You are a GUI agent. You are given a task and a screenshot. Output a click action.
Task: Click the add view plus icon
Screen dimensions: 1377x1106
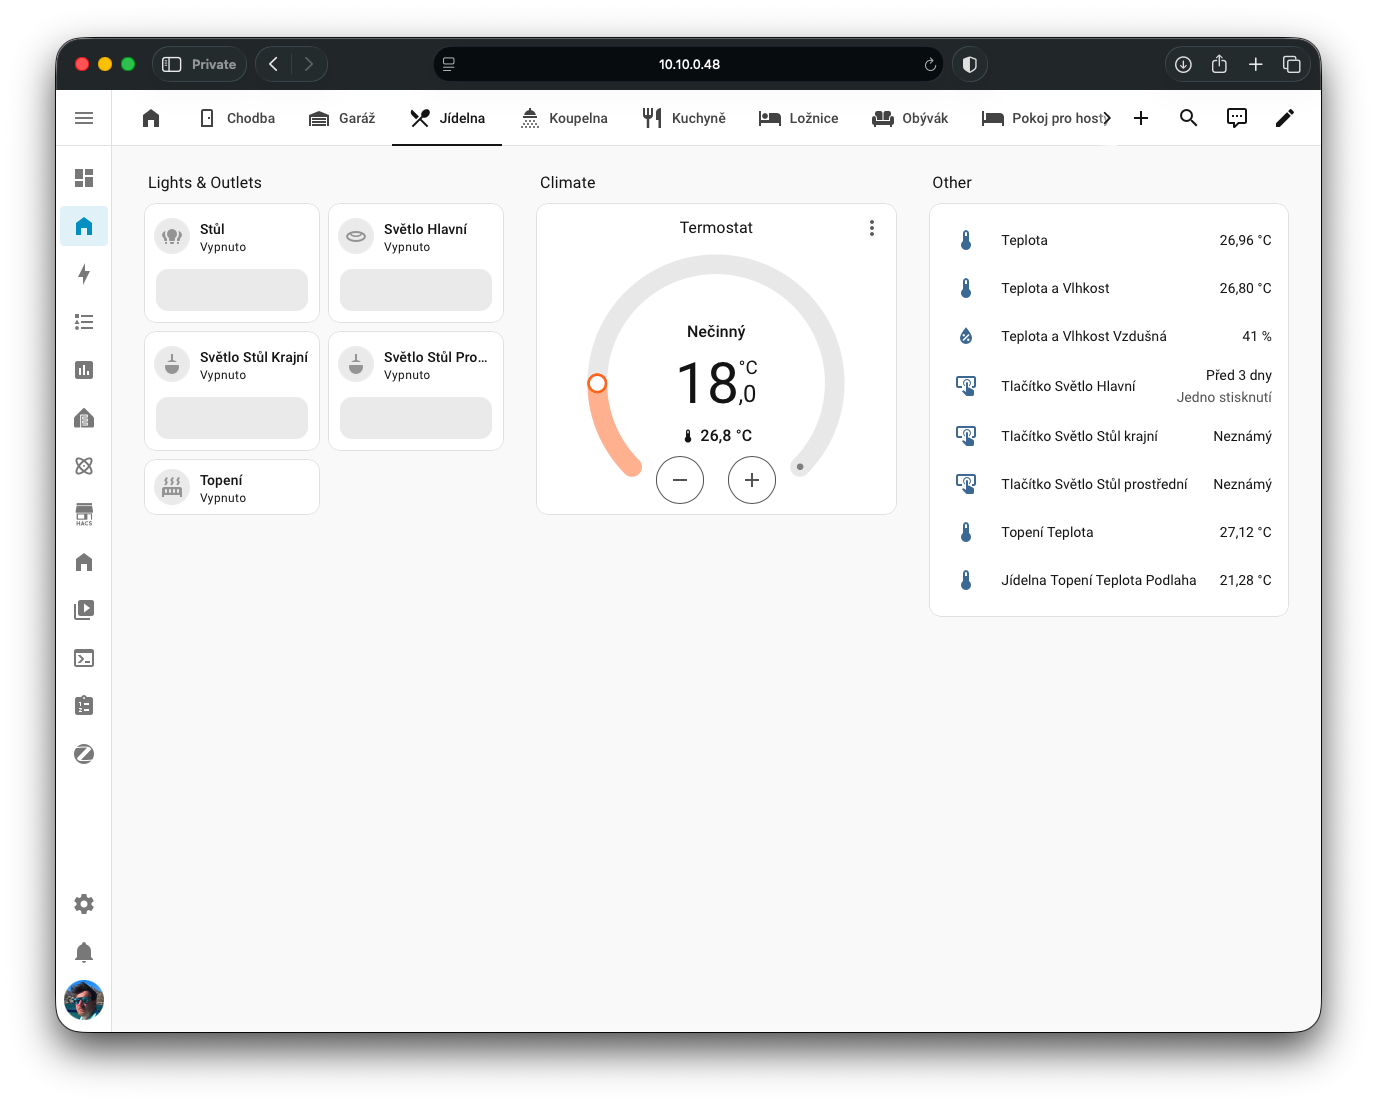(1141, 118)
